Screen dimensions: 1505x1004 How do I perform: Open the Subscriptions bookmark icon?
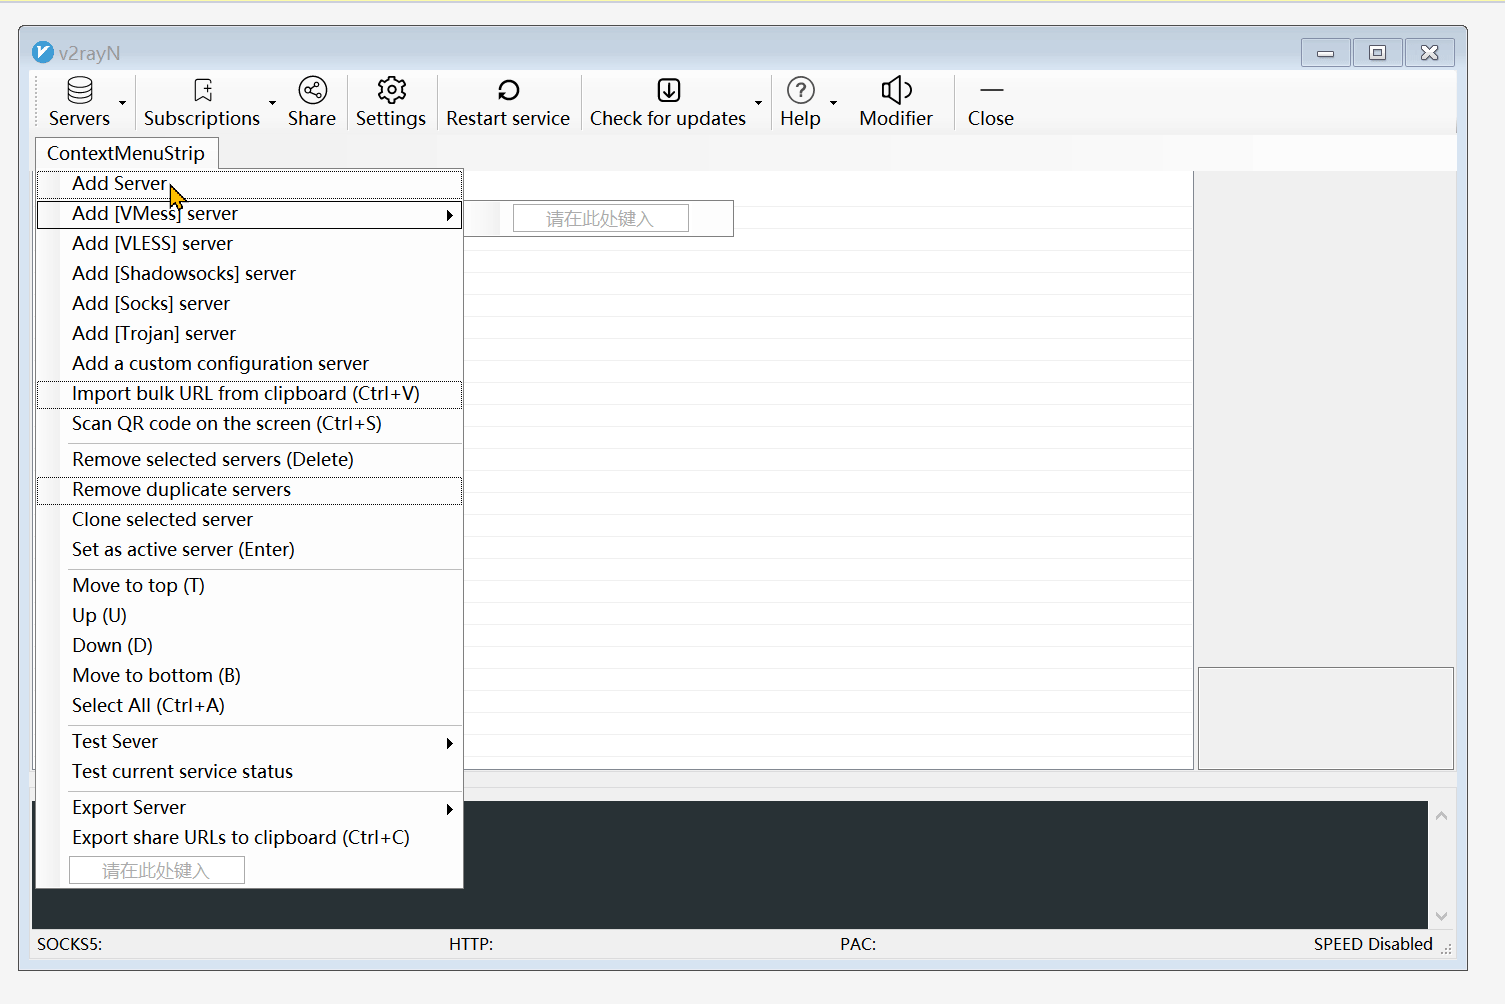point(203,91)
